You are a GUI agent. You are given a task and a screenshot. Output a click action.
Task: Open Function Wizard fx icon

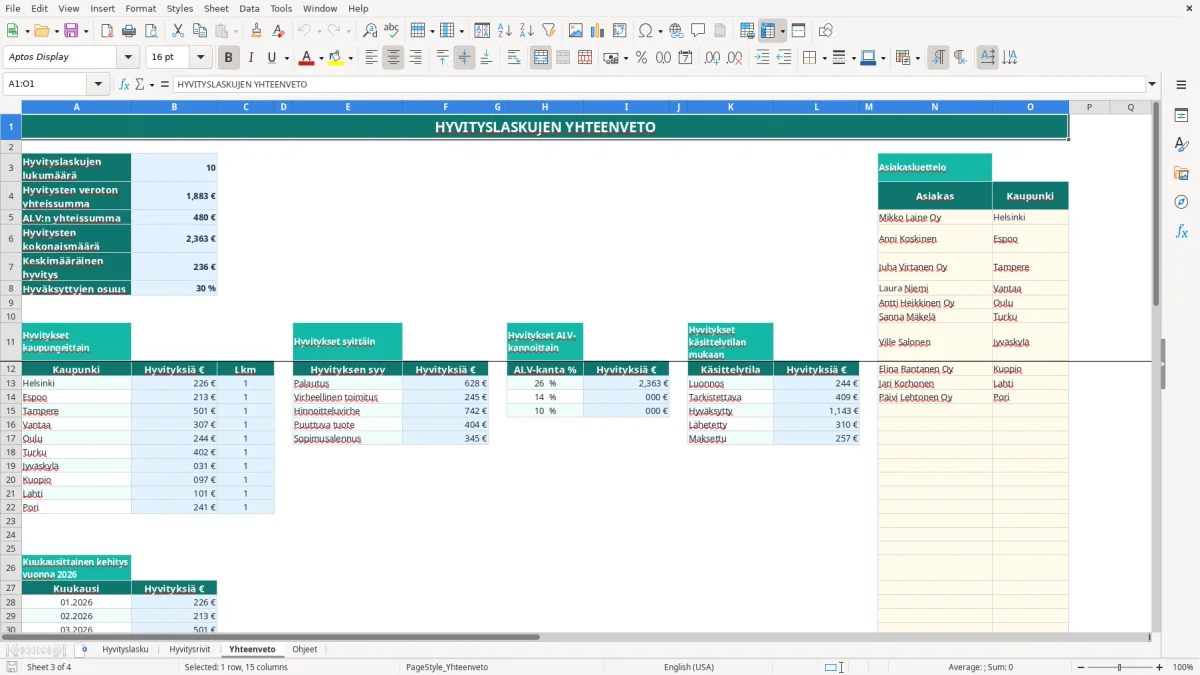125,84
